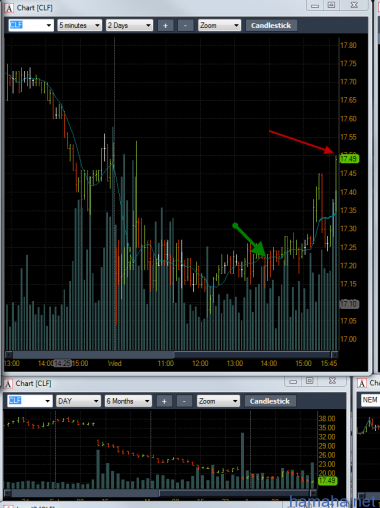Click the 17.49 current price marker
This screenshot has width=380, height=508.
click(x=349, y=159)
